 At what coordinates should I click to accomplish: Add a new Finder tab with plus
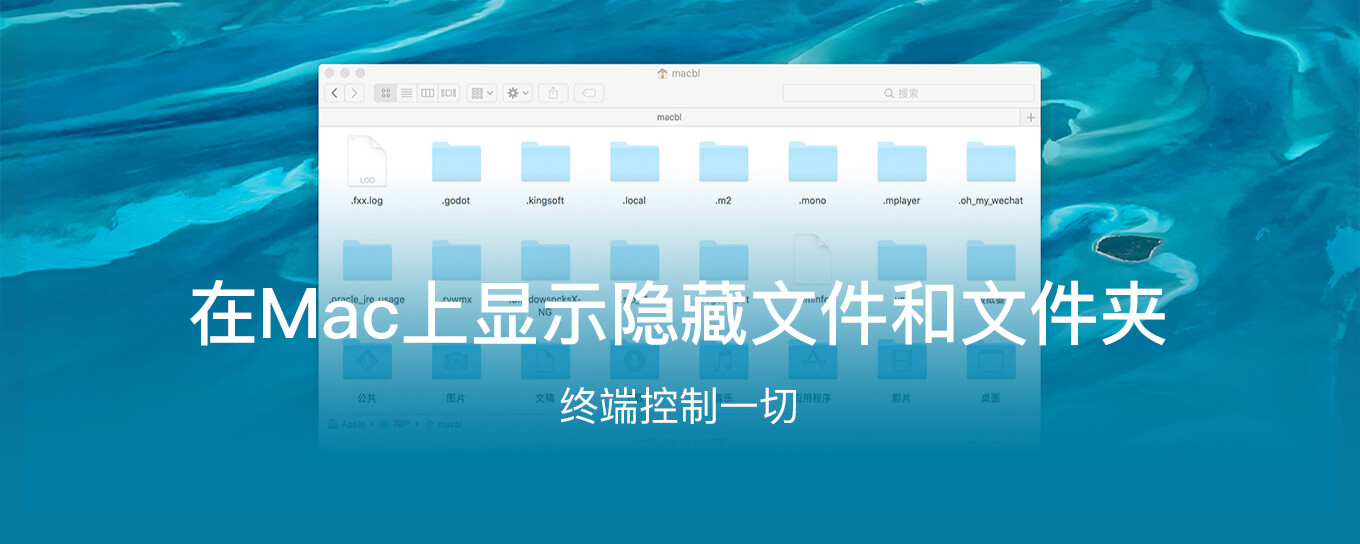1030,117
